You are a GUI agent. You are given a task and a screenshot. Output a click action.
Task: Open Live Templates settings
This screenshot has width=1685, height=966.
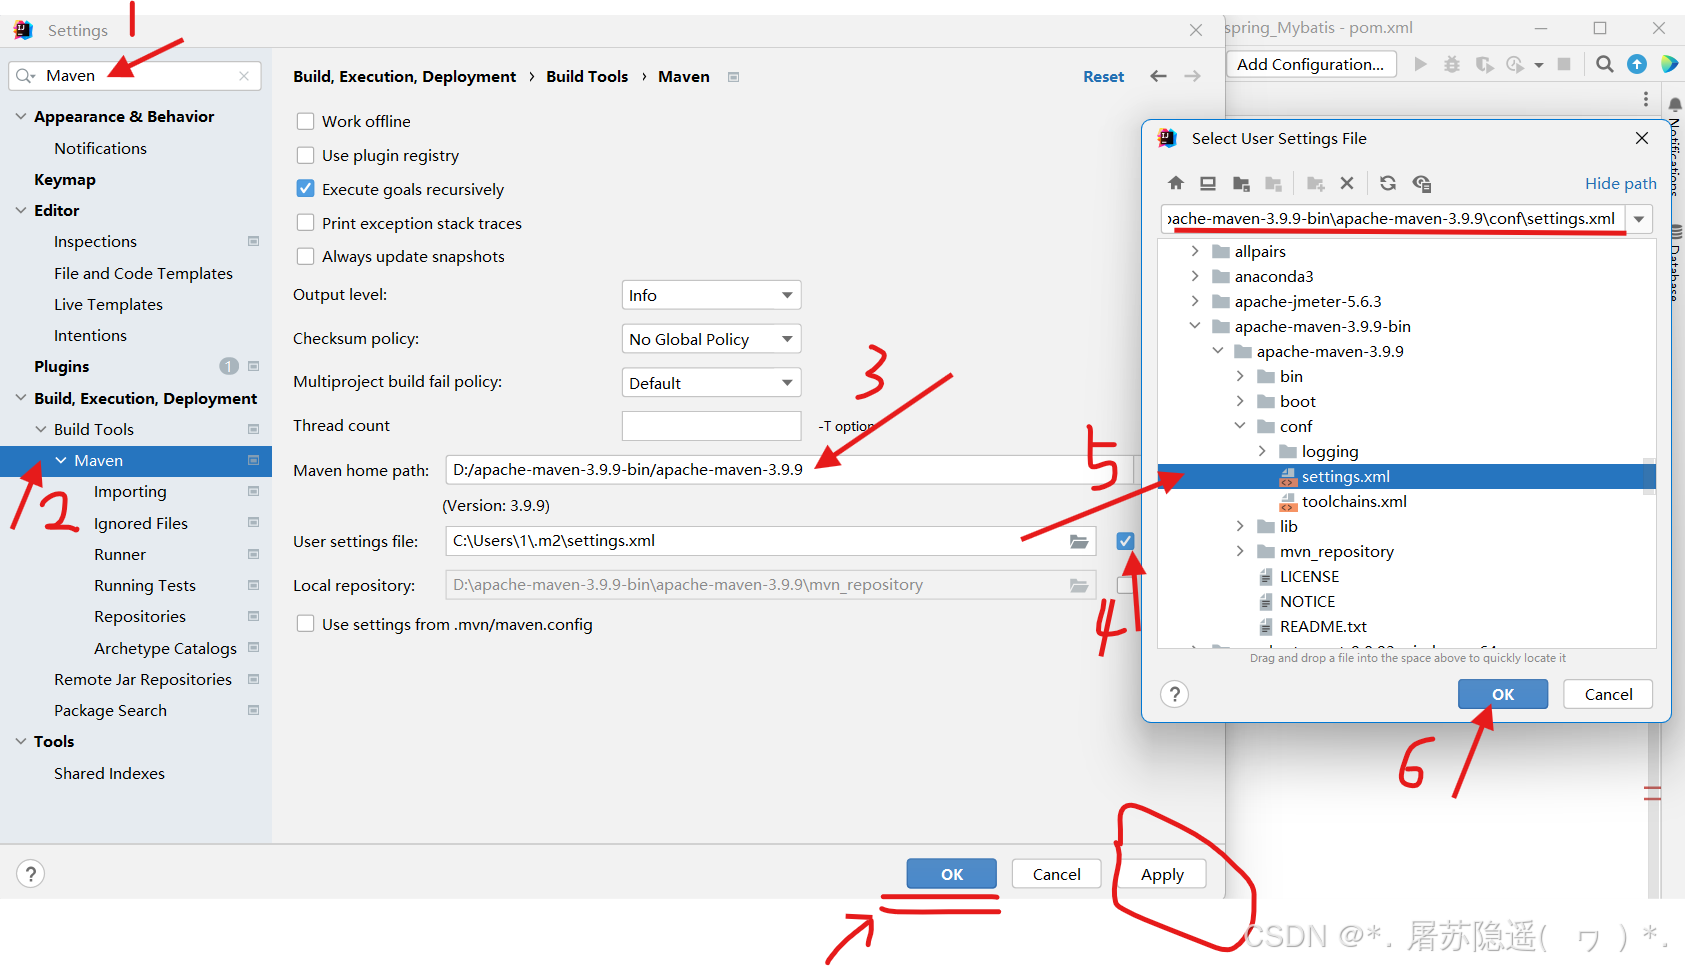(108, 305)
